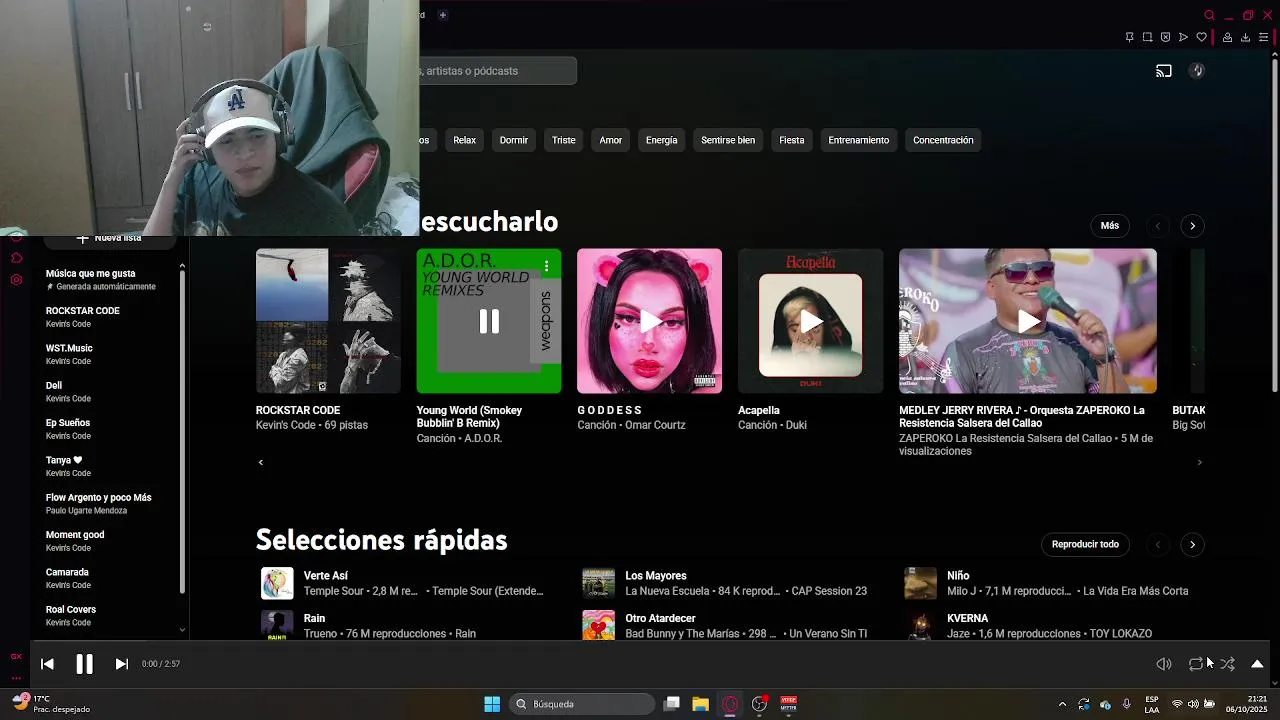Click the red search icon in title bar
The image size is (1280, 720).
click(1209, 15)
